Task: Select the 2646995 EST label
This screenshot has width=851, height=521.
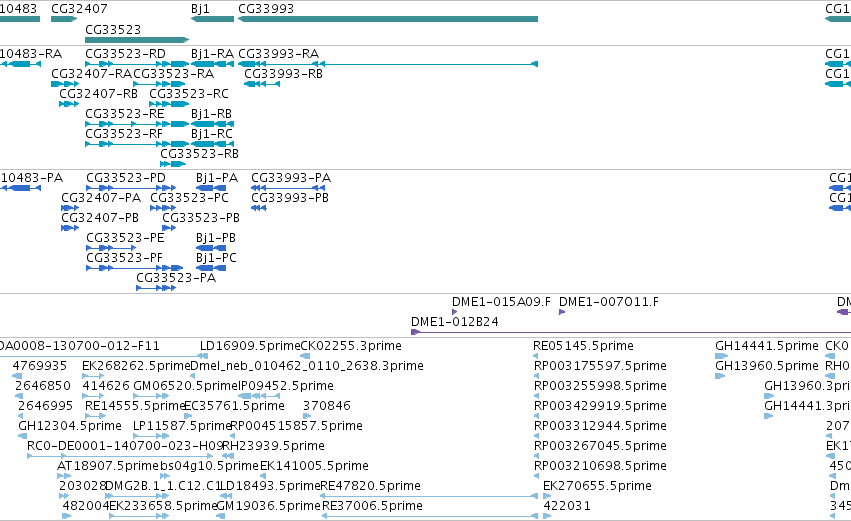Action: [46, 406]
